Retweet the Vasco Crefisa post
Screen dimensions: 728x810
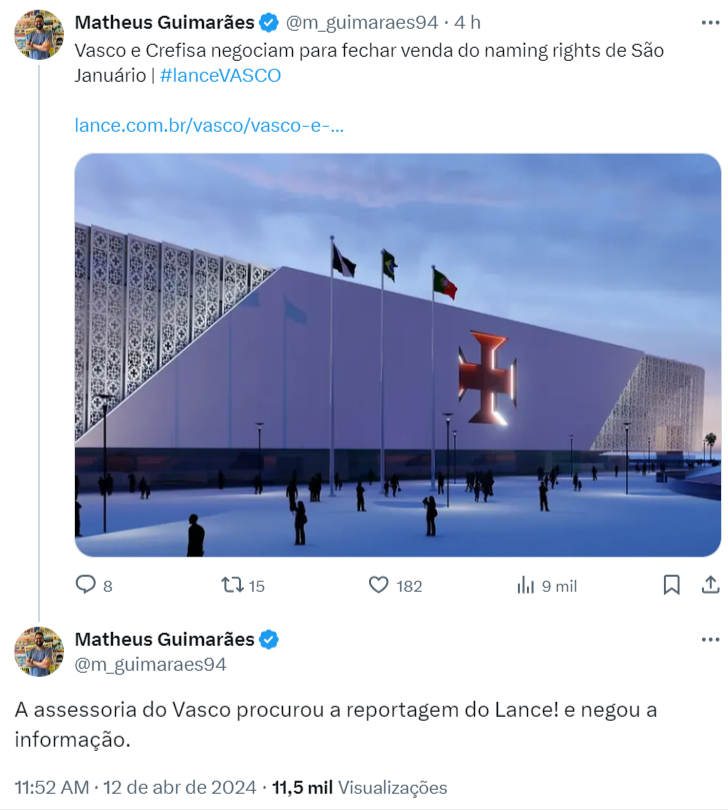(x=233, y=585)
